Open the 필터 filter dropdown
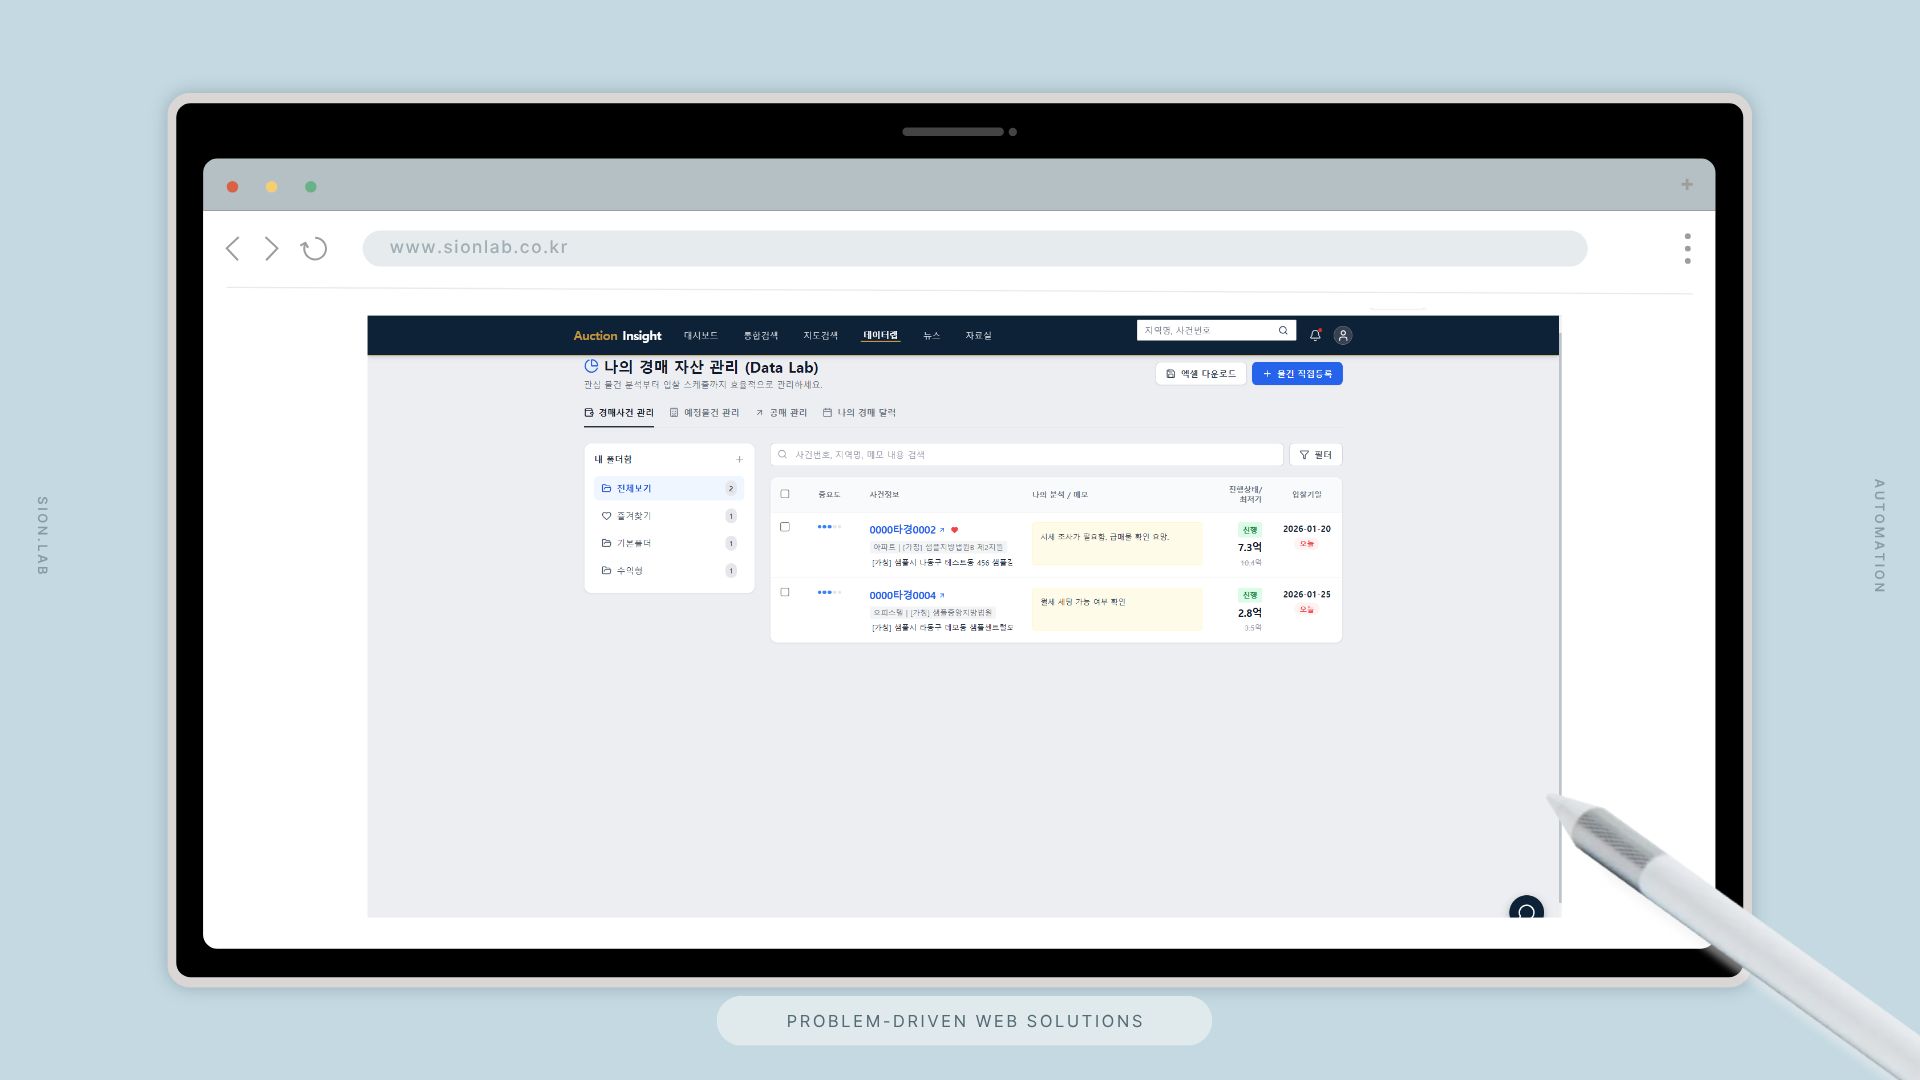The image size is (1920, 1080). pos(1315,455)
